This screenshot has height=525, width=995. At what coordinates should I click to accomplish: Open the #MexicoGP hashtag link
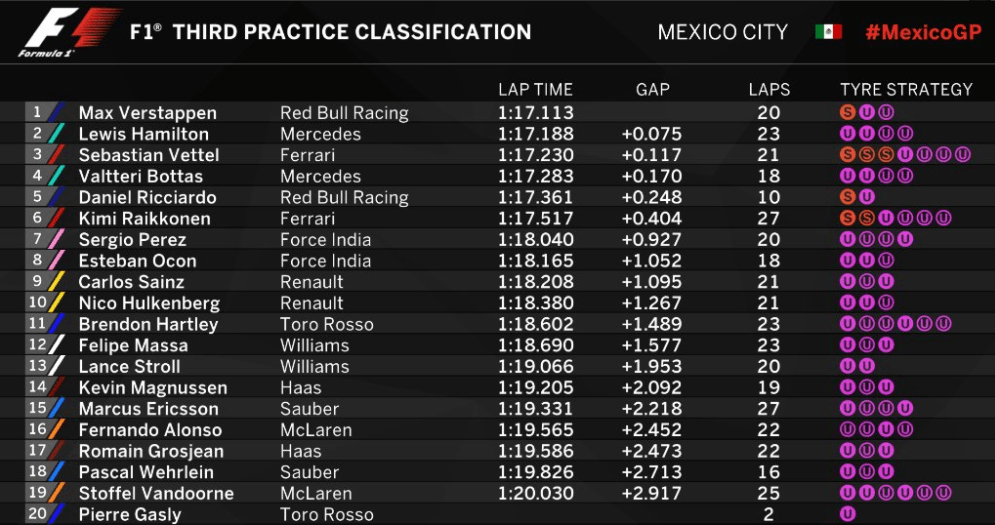(923, 32)
